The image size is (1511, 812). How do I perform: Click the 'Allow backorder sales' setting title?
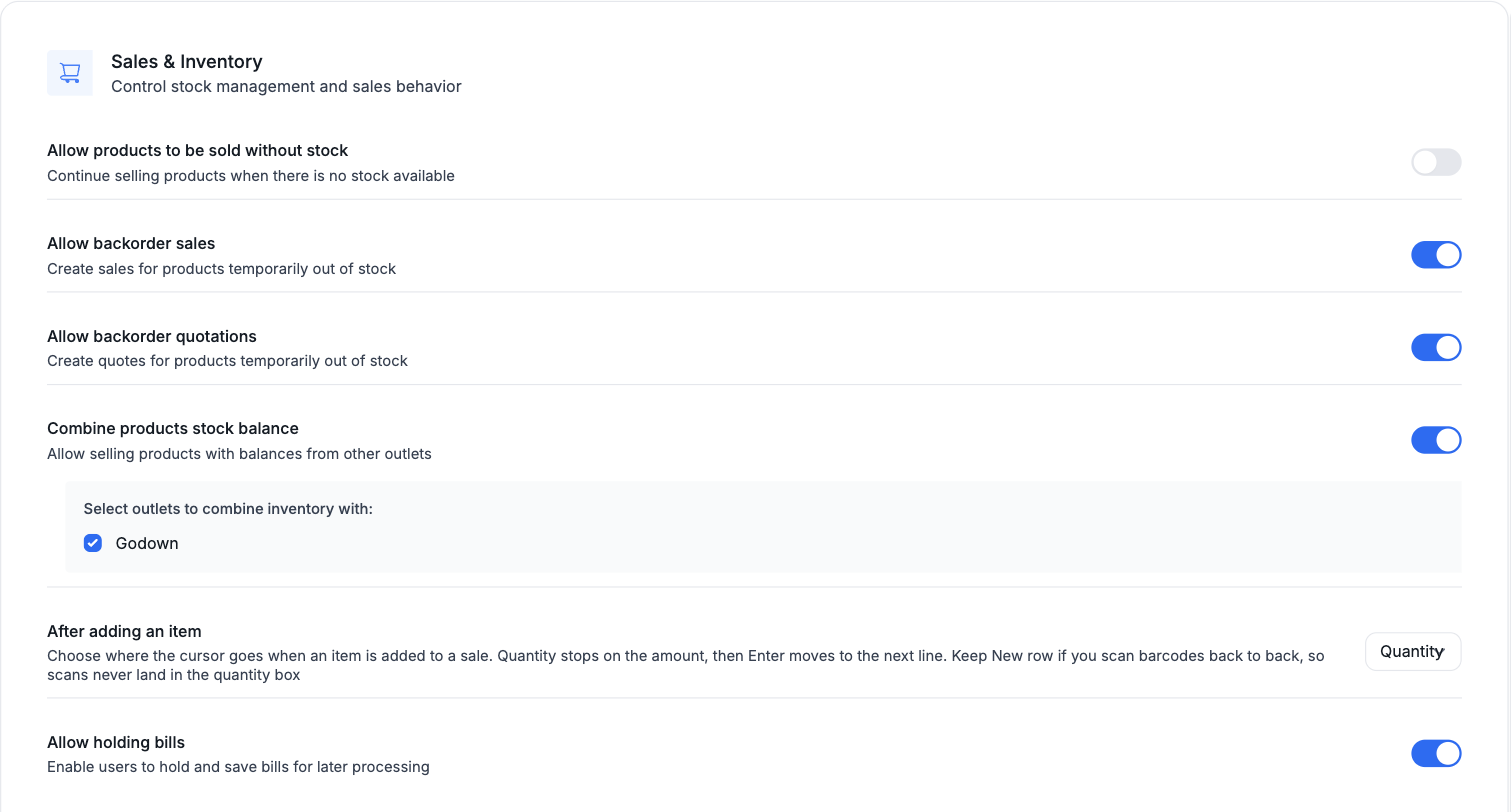(131, 243)
